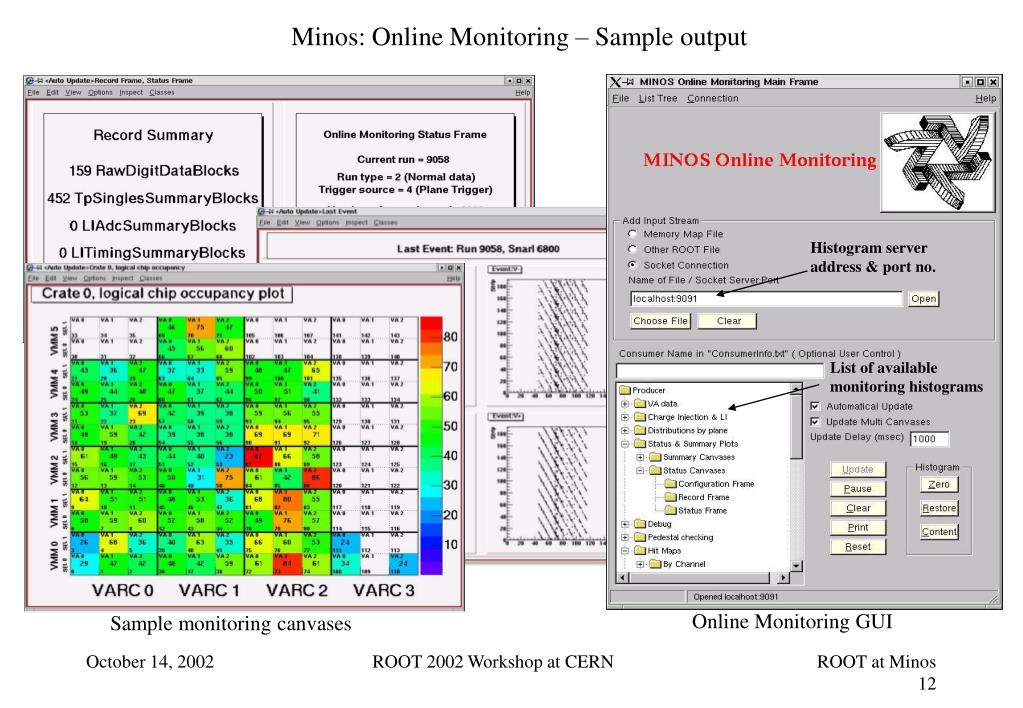The image size is (1023, 708).
Task: Click the MINOS knot logo image
Action: coord(938,162)
